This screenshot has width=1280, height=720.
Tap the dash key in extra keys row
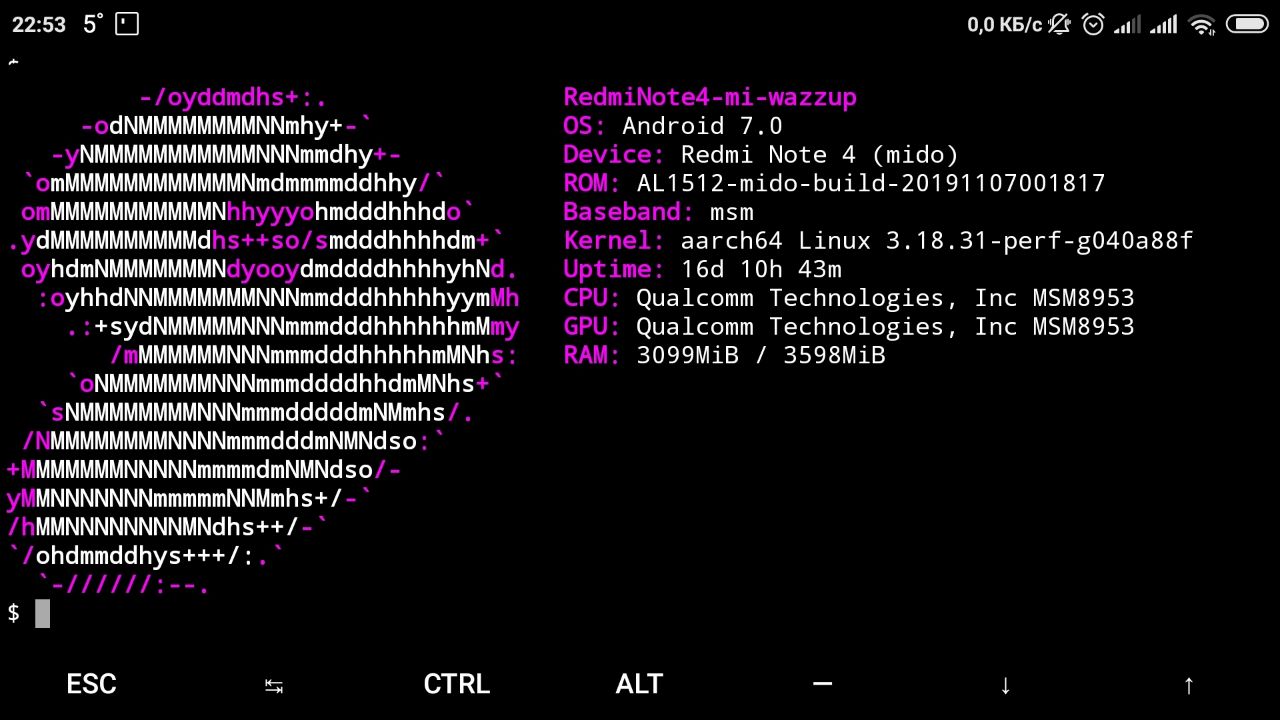click(x=823, y=684)
